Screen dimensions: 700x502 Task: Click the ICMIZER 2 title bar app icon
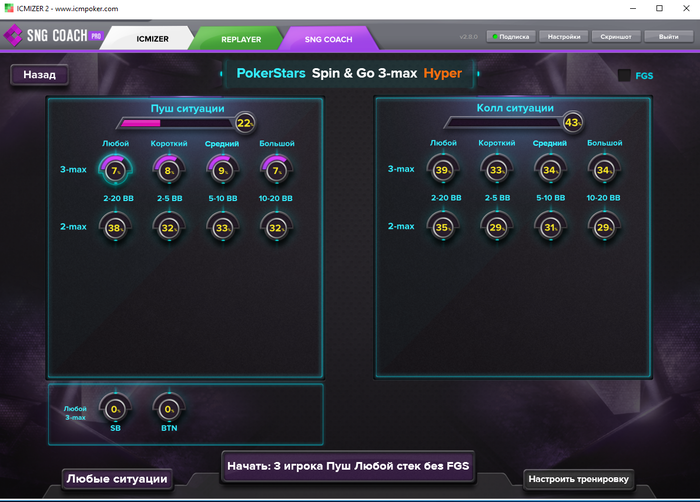[9, 8]
